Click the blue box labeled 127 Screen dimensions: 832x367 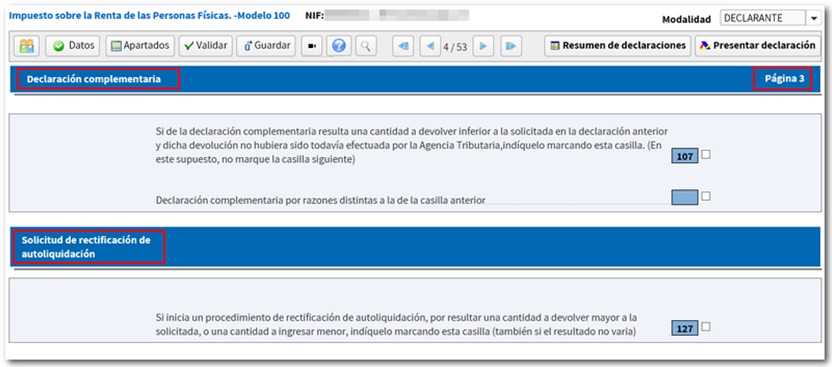point(684,328)
